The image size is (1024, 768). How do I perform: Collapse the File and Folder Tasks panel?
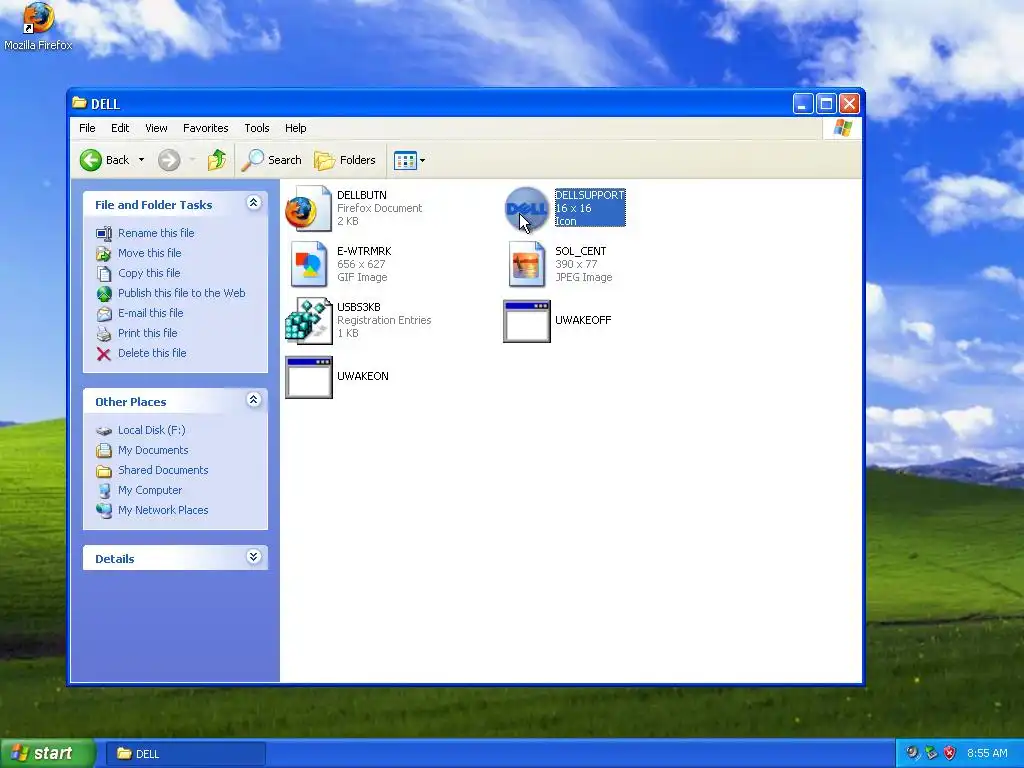253,203
